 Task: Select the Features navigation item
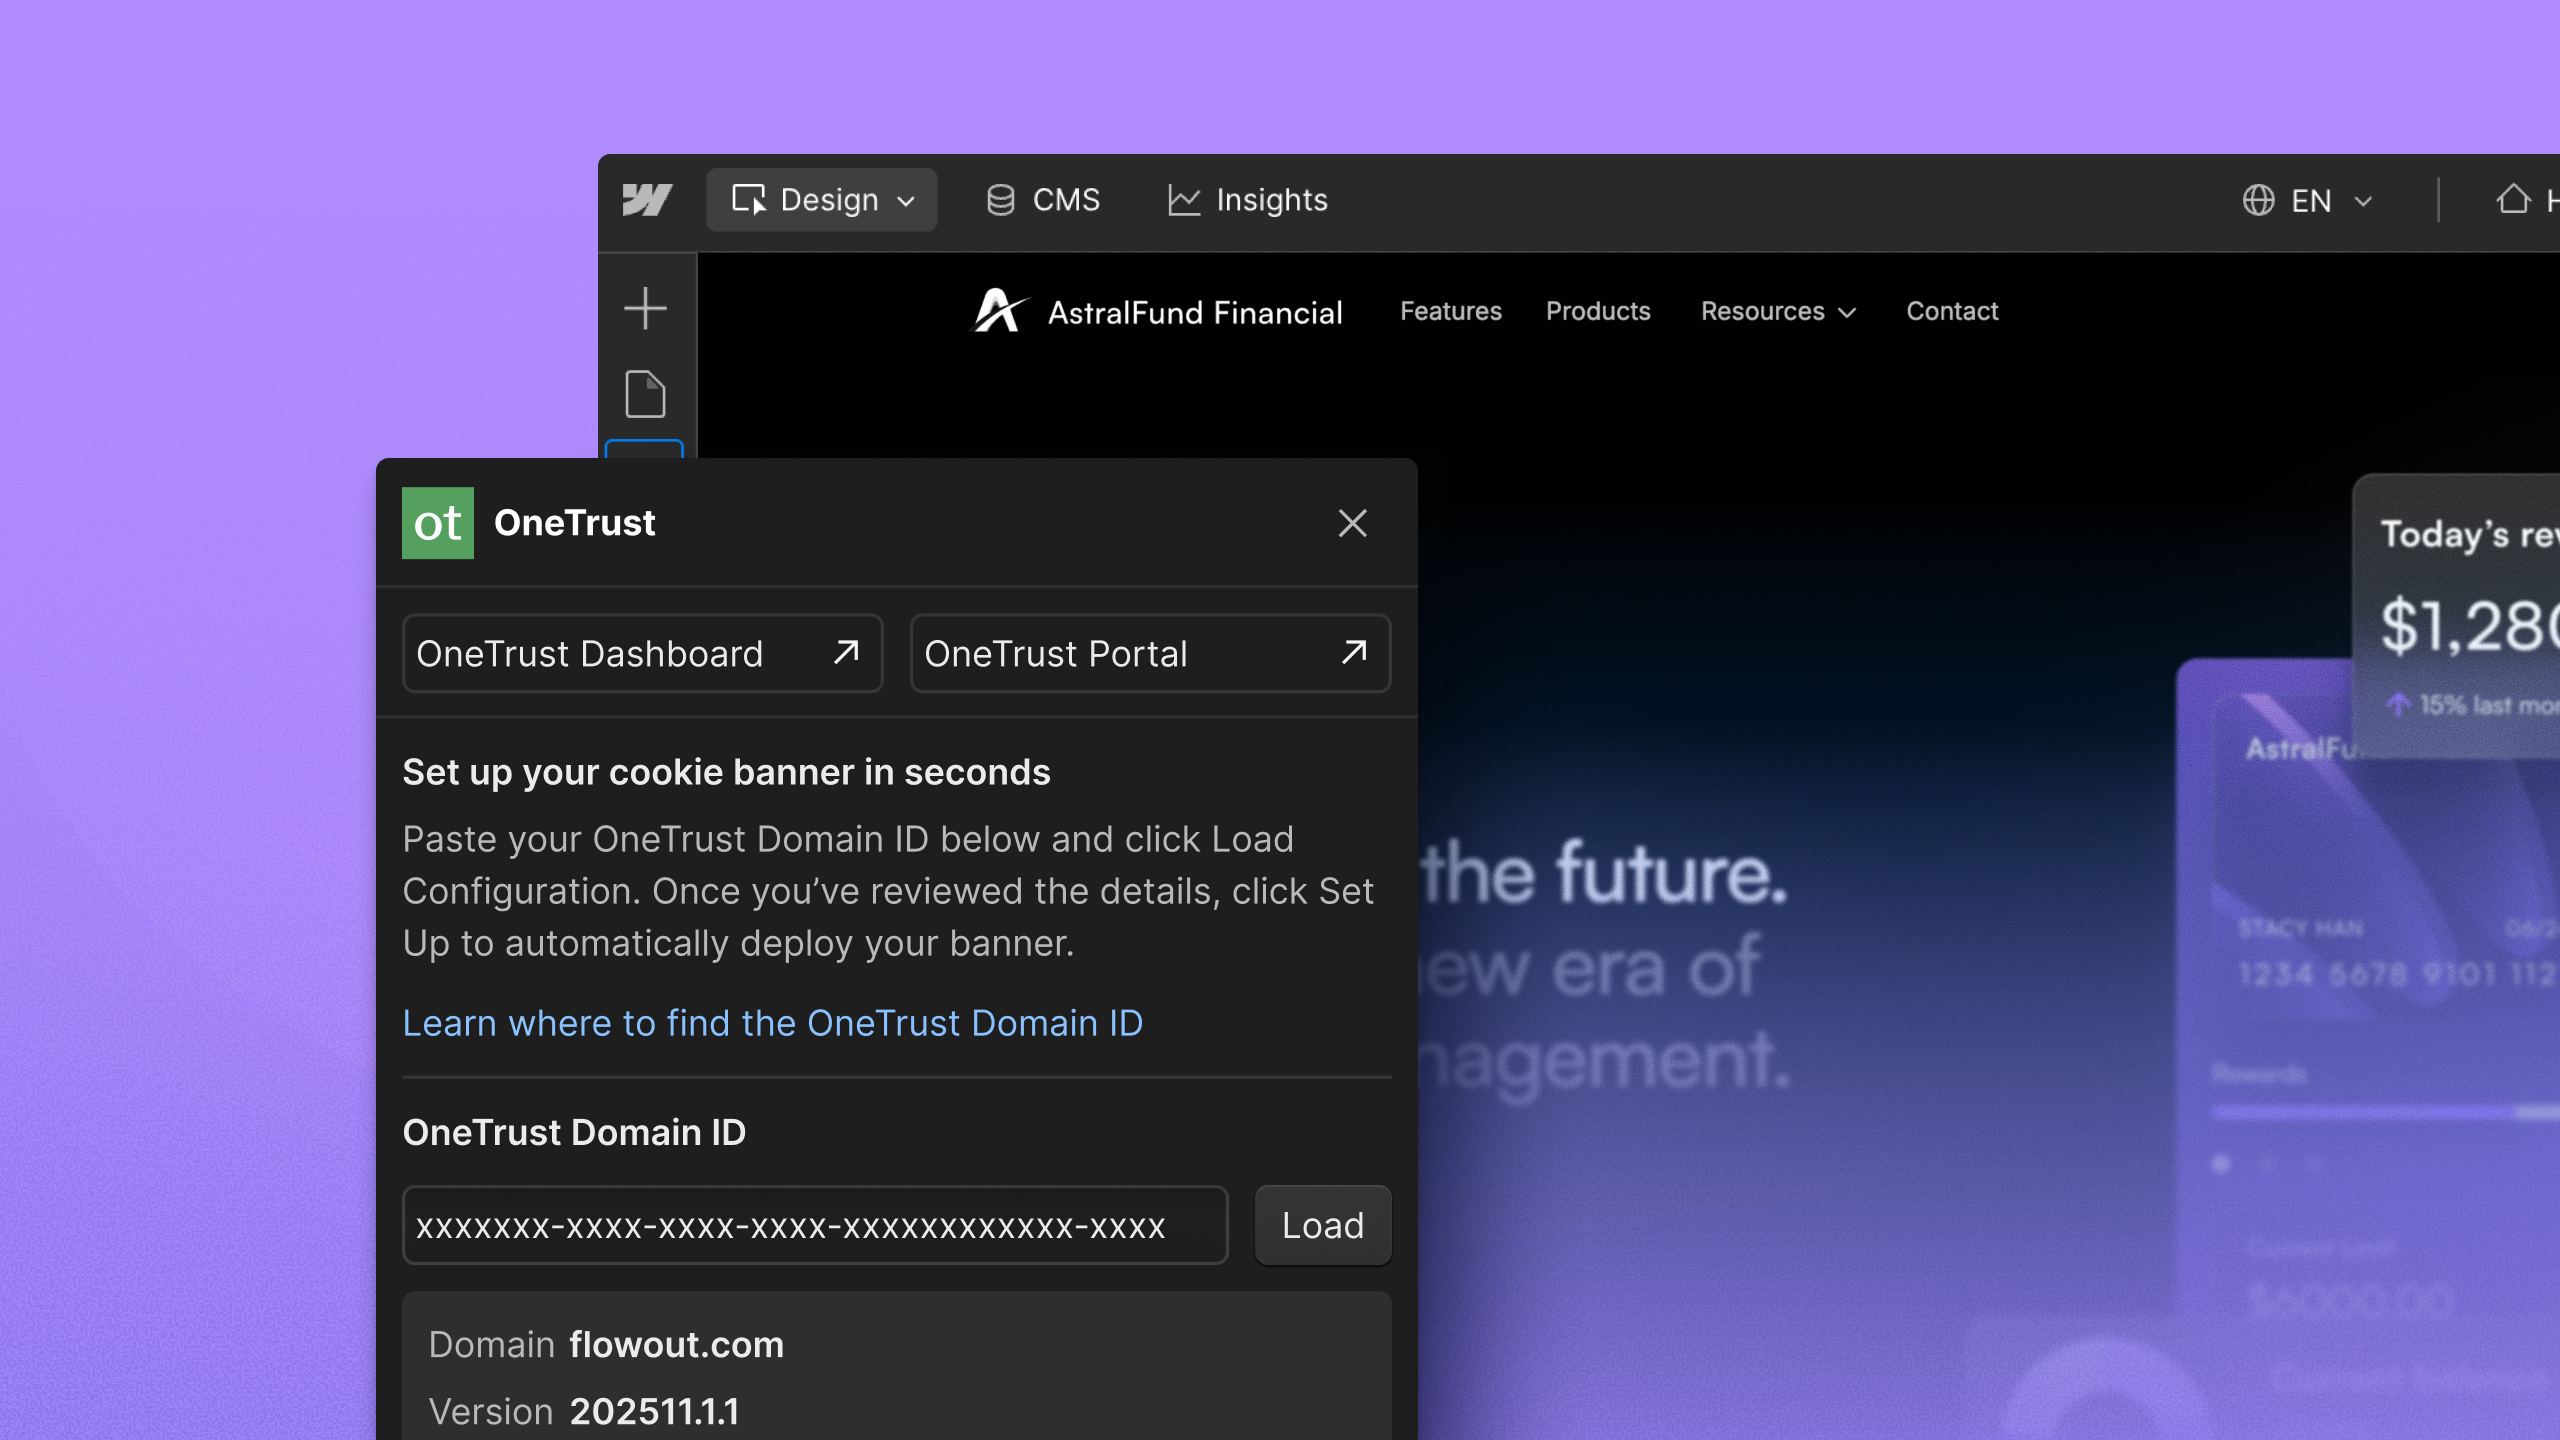(1450, 311)
